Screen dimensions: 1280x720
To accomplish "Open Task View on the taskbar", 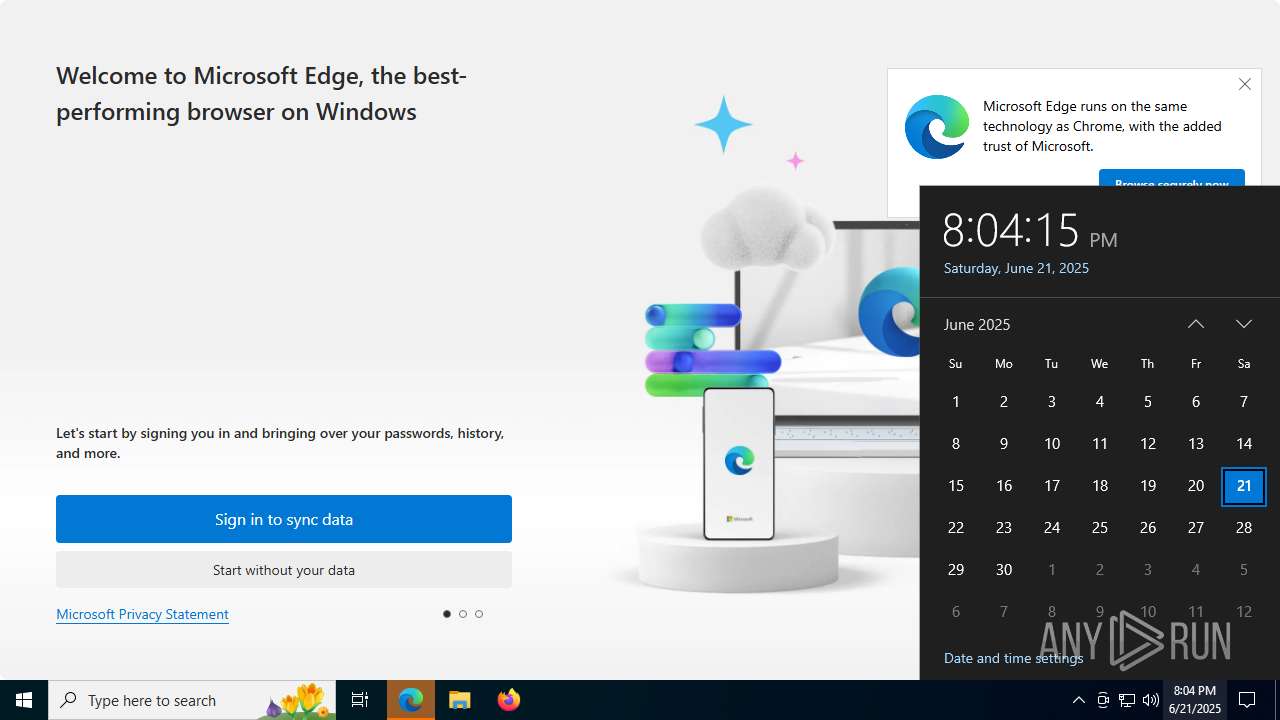I will coord(360,700).
